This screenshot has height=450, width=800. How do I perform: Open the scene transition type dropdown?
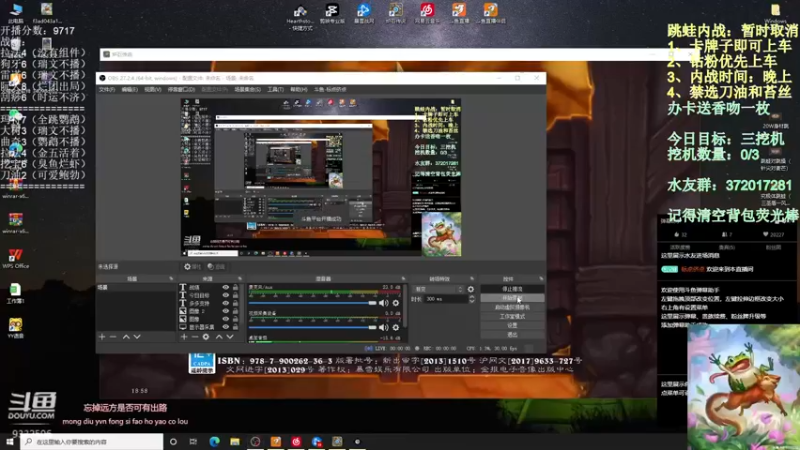click(x=438, y=289)
